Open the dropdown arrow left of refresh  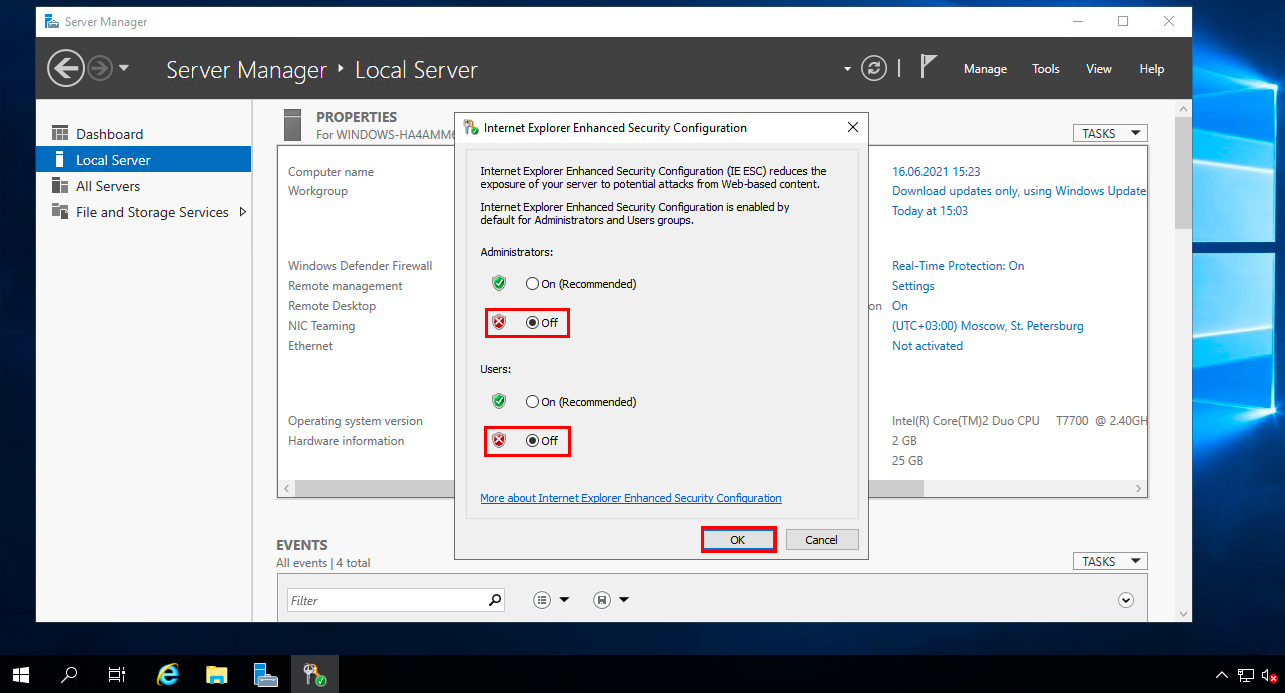click(x=847, y=69)
